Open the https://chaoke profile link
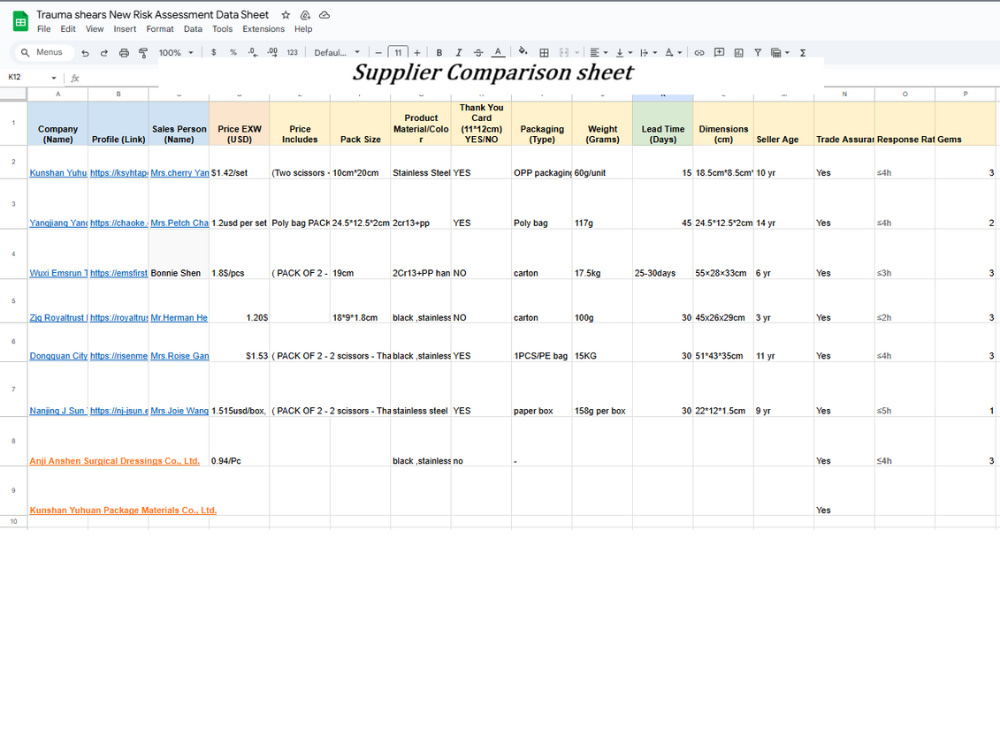The width and height of the screenshot is (1000, 750). coord(119,223)
